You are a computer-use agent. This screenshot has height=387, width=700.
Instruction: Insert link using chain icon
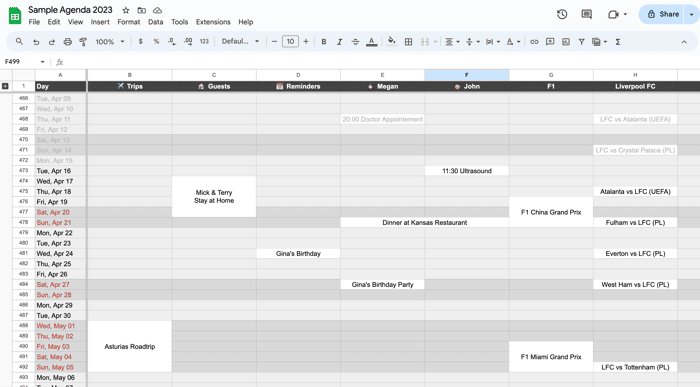[534, 42]
